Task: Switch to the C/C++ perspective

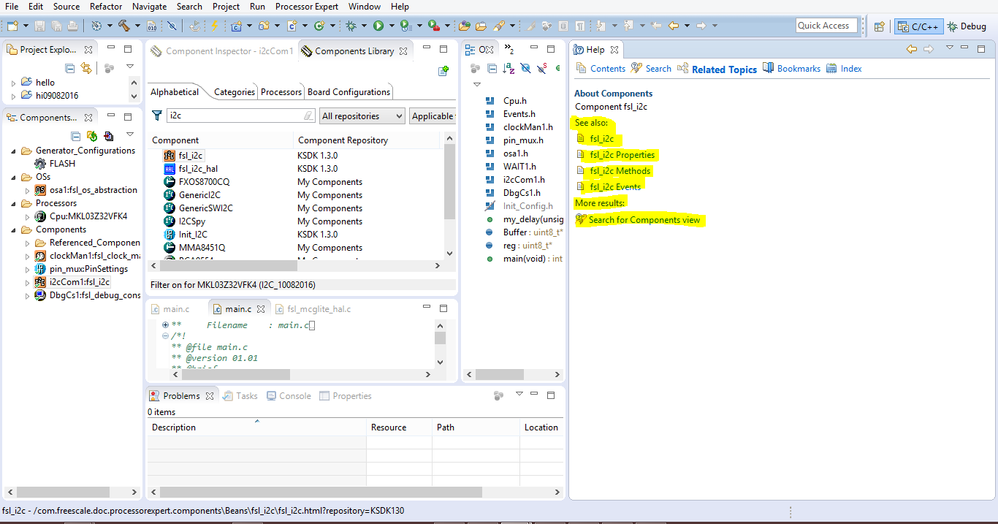Action: click(918, 26)
